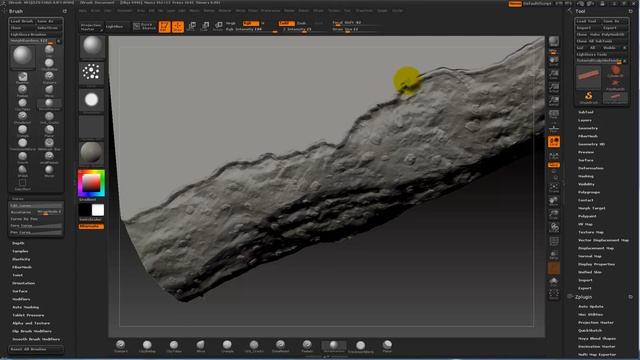The width and height of the screenshot is (640, 360).
Task: Toggle the orange XYZ rotation button
Action: [x=554, y=165]
